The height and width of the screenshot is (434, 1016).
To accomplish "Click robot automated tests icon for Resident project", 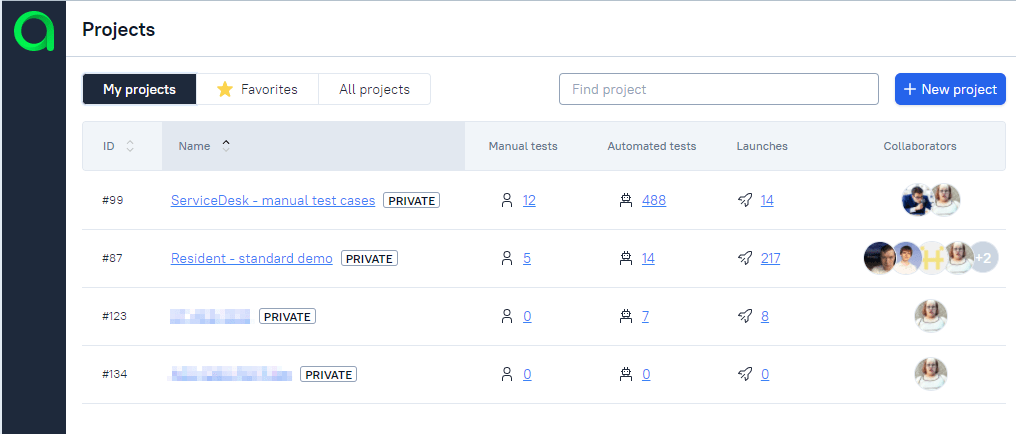I will [x=626, y=258].
